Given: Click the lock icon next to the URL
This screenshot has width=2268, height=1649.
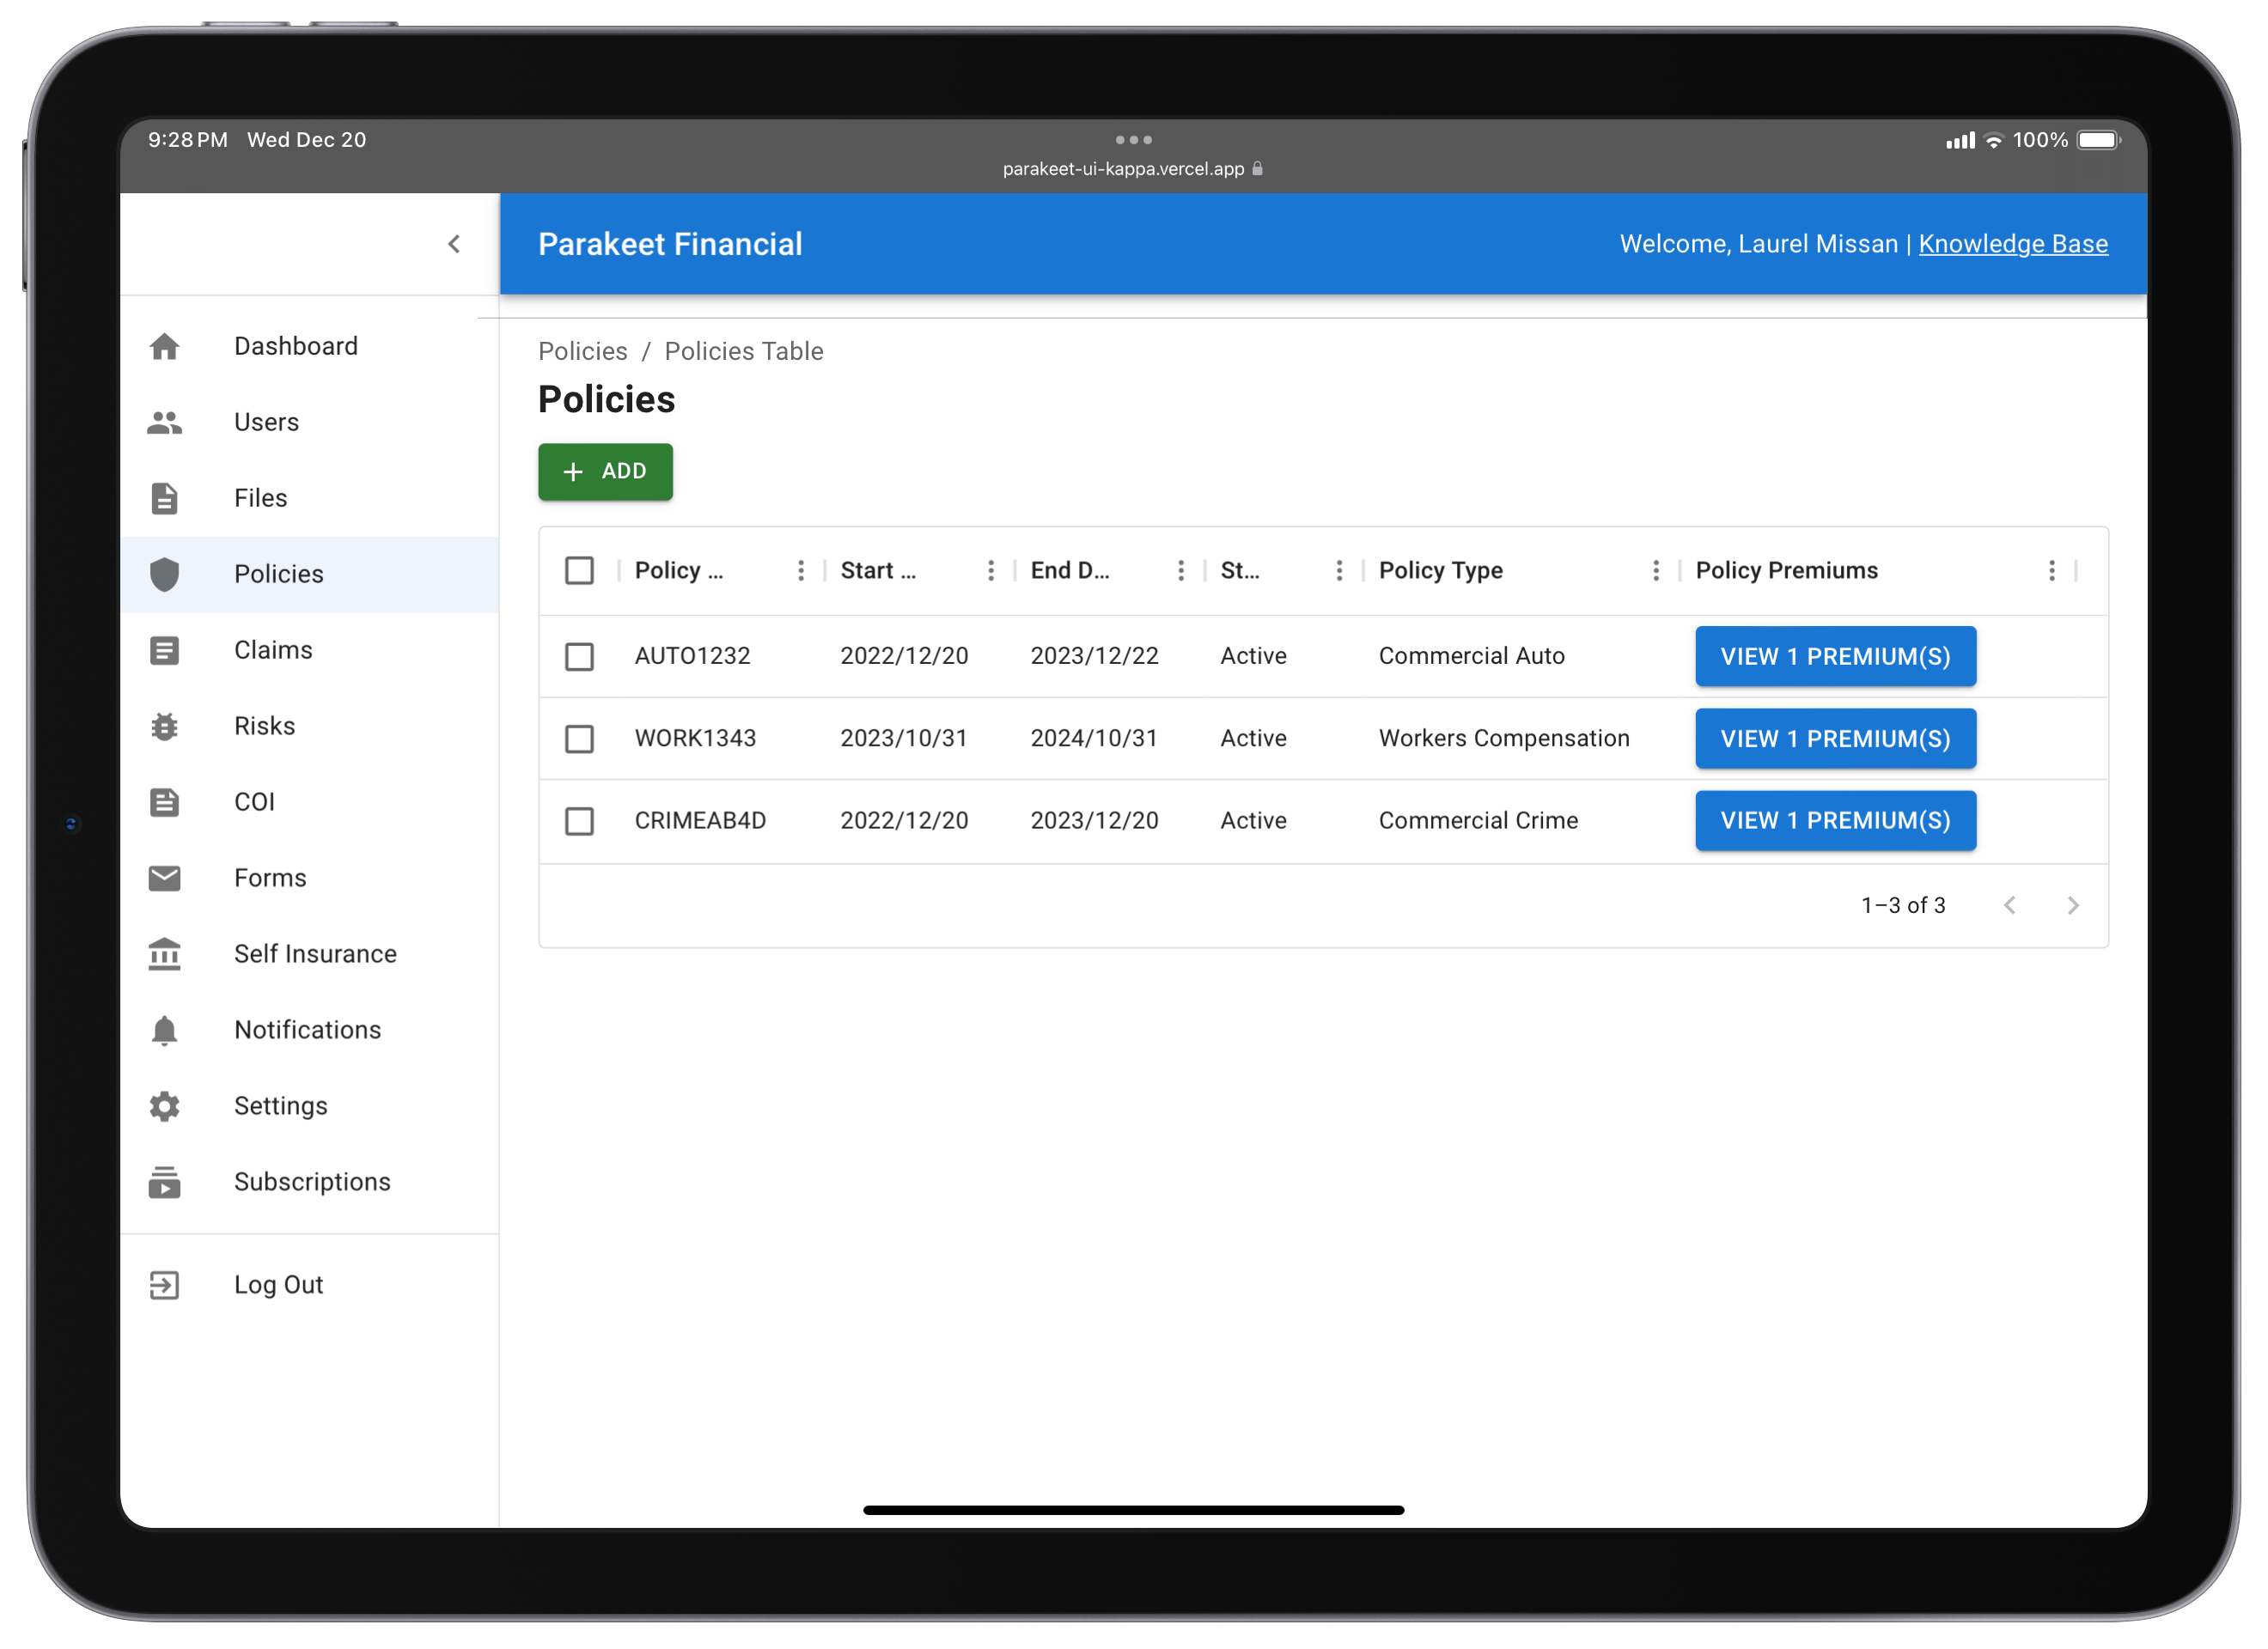Looking at the screenshot, I should 1258,169.
